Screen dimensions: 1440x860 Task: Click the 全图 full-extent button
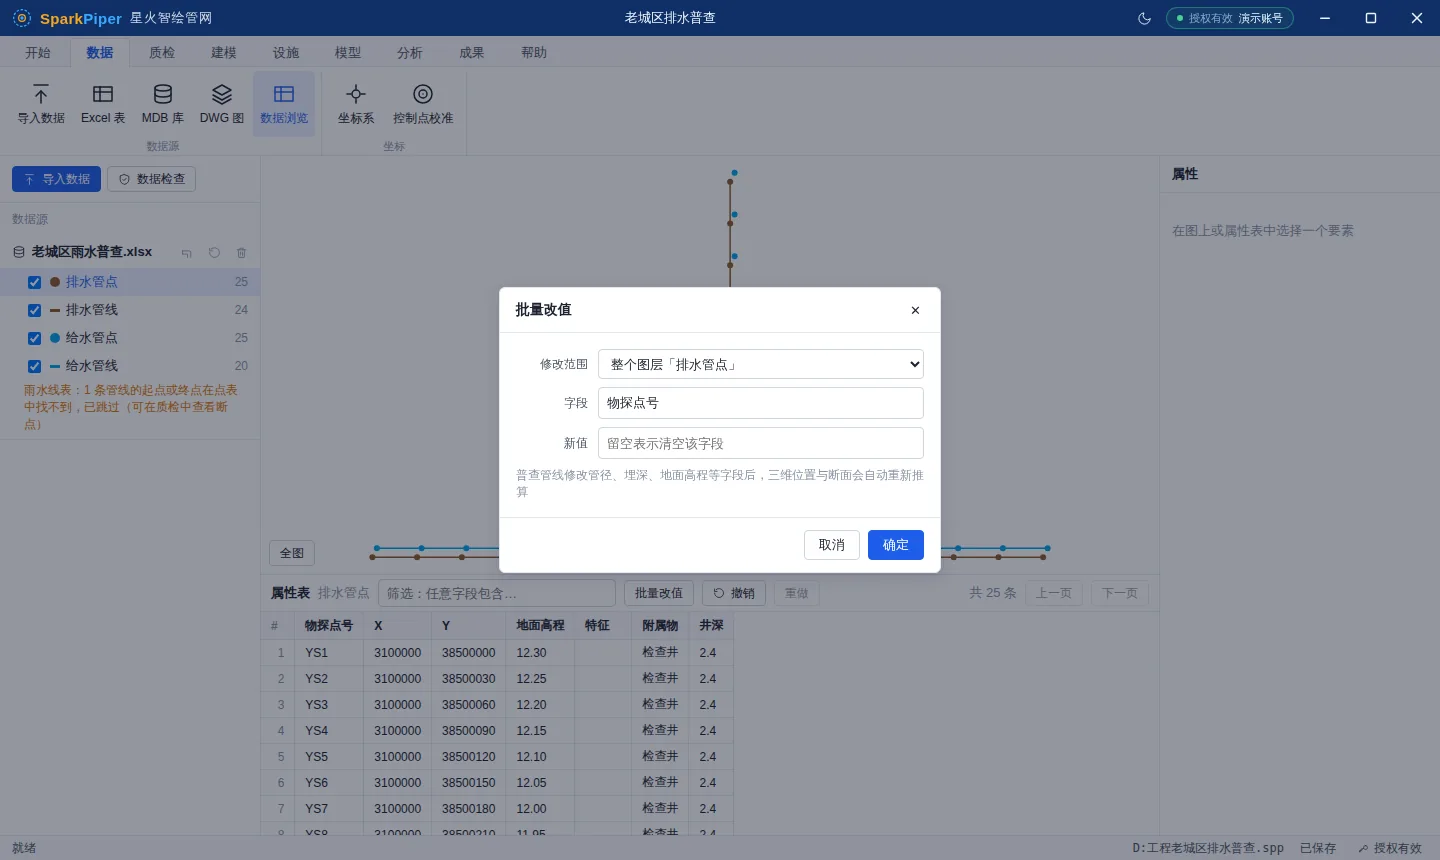coord(292,553)
